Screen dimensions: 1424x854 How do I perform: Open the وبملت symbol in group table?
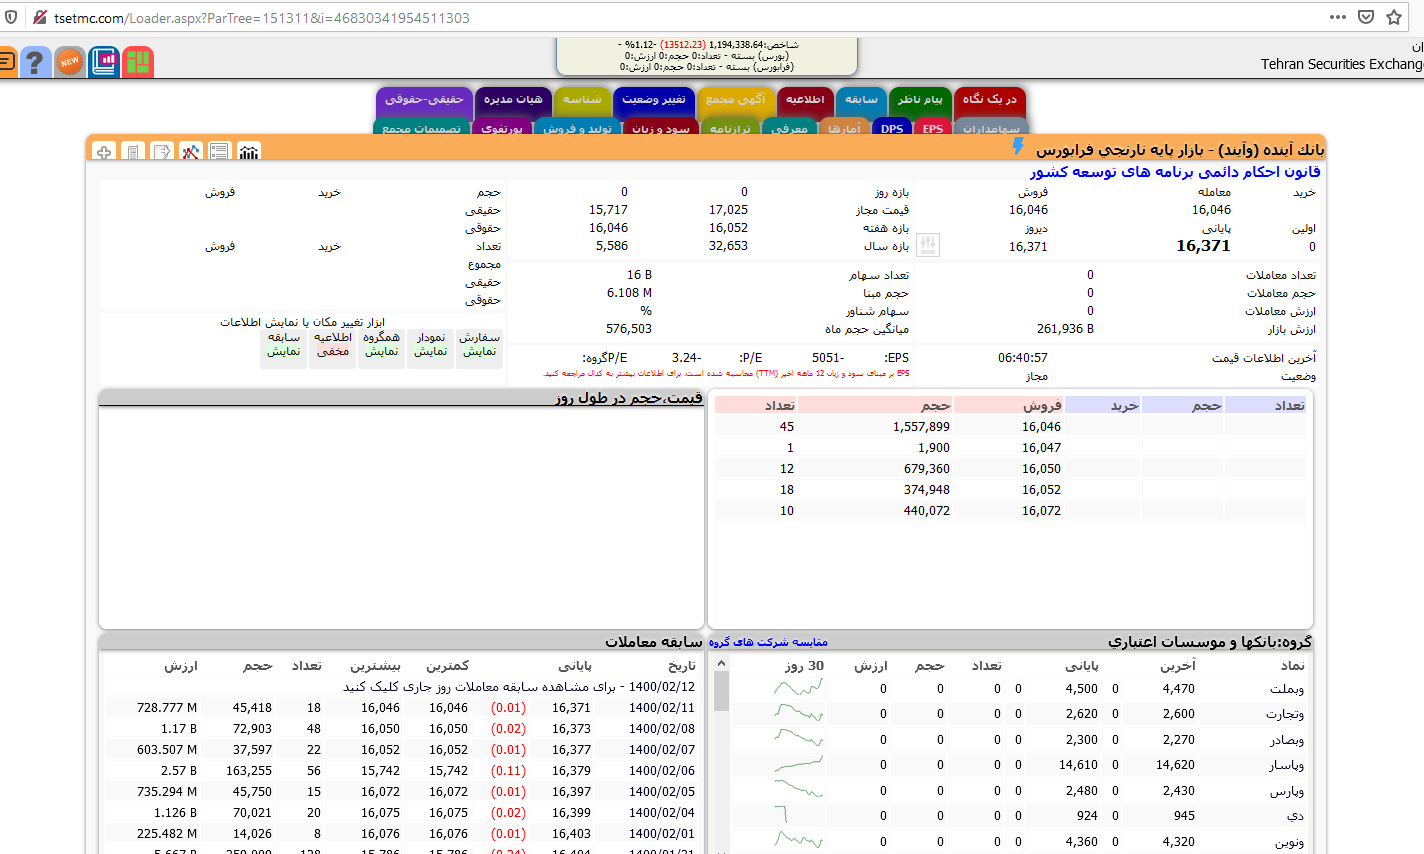point(1286,689)
